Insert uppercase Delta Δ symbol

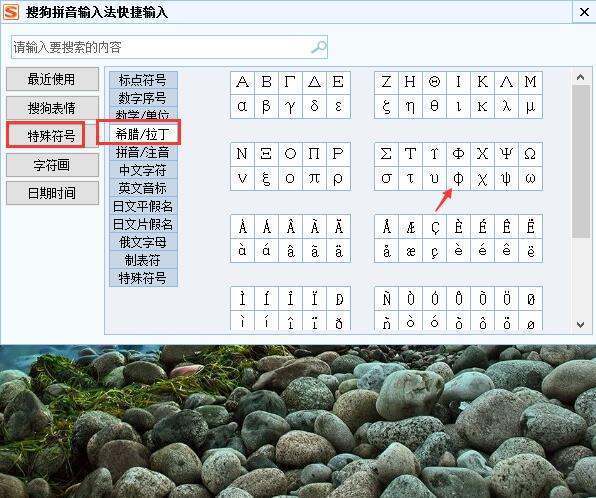click(x=314, y=82)
